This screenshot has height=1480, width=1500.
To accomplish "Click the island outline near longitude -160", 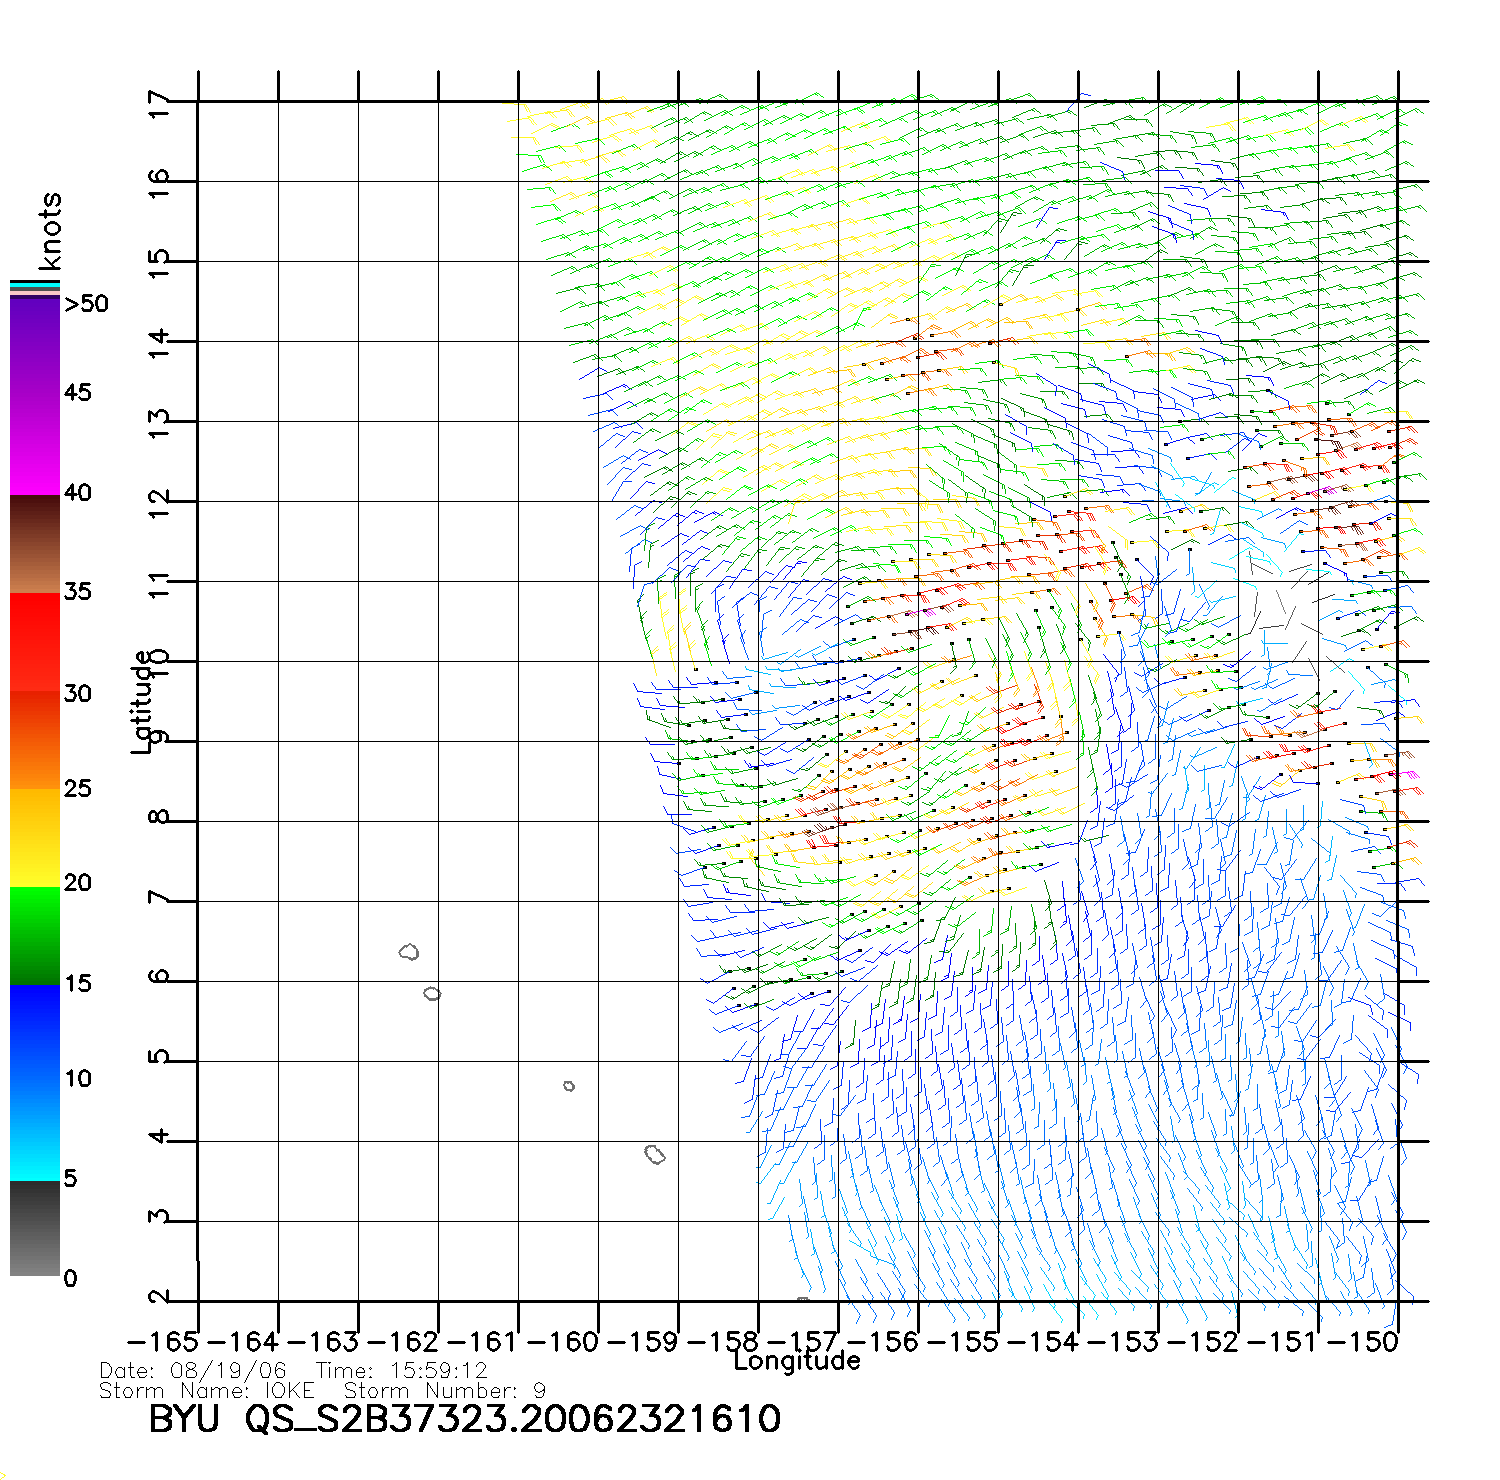I will 569,1086.
